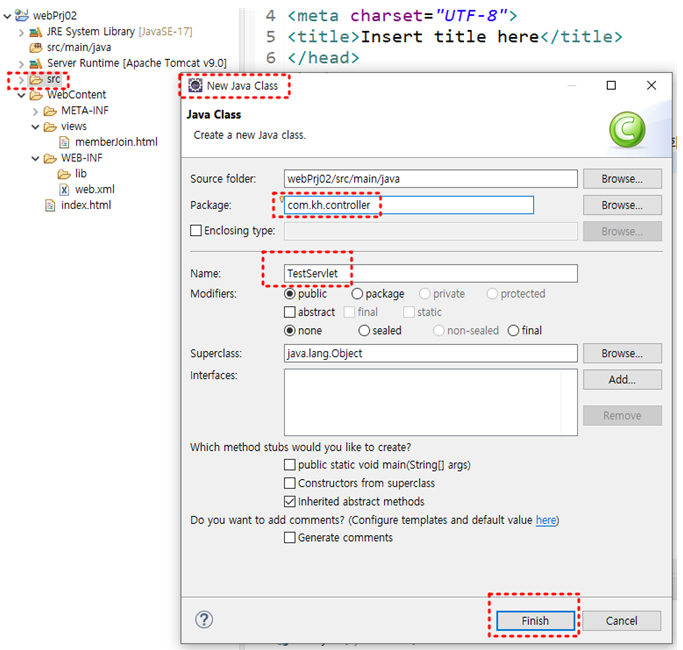Expand the src folder node

pos(21,80)
